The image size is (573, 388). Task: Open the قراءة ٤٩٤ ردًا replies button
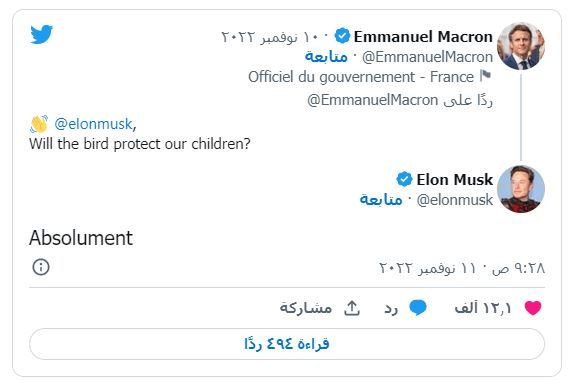pos(287,344)
